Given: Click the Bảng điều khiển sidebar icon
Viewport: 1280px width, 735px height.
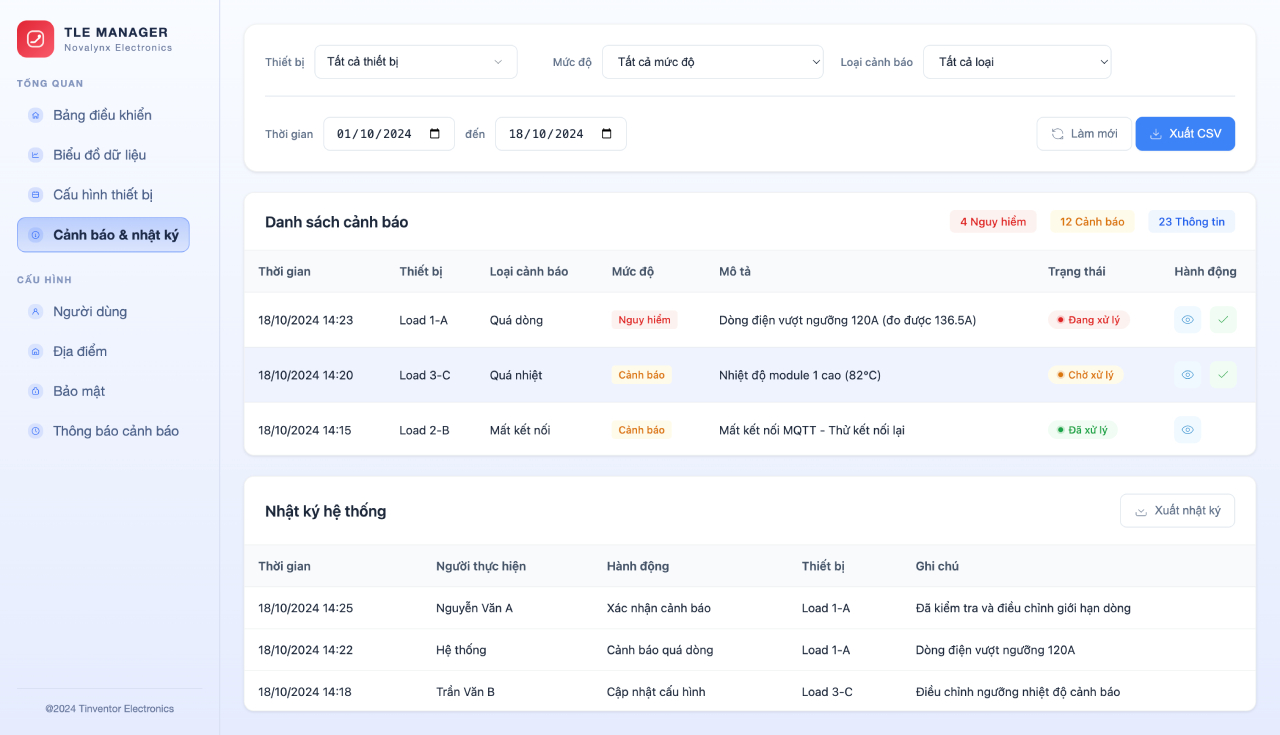Looking at the screenshot, I should coord(35,115).
